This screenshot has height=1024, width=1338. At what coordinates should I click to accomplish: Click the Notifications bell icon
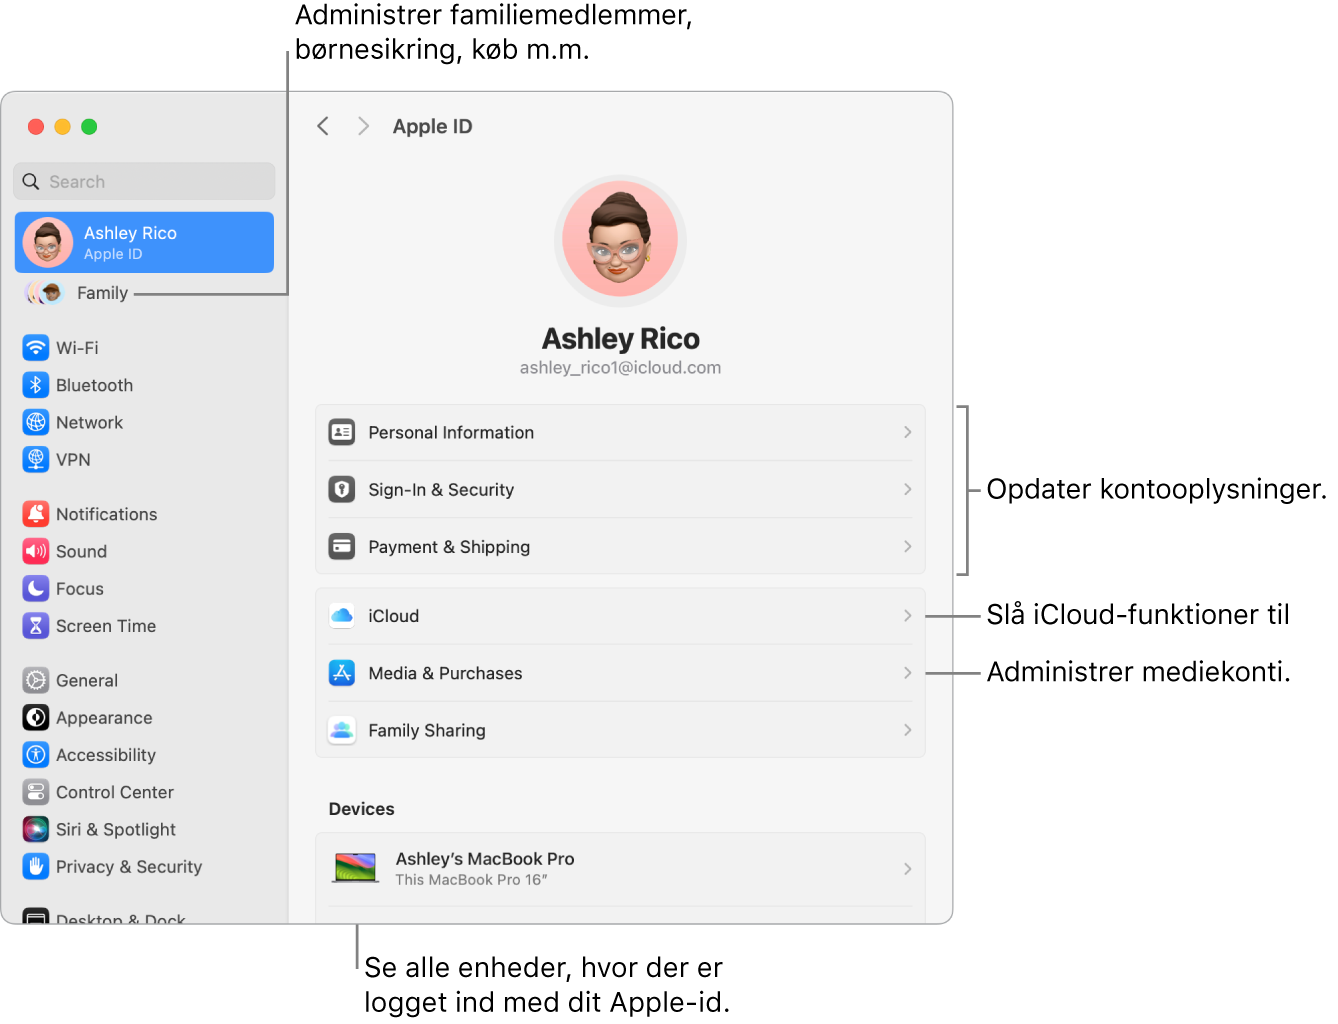click(x=36, y=514)
